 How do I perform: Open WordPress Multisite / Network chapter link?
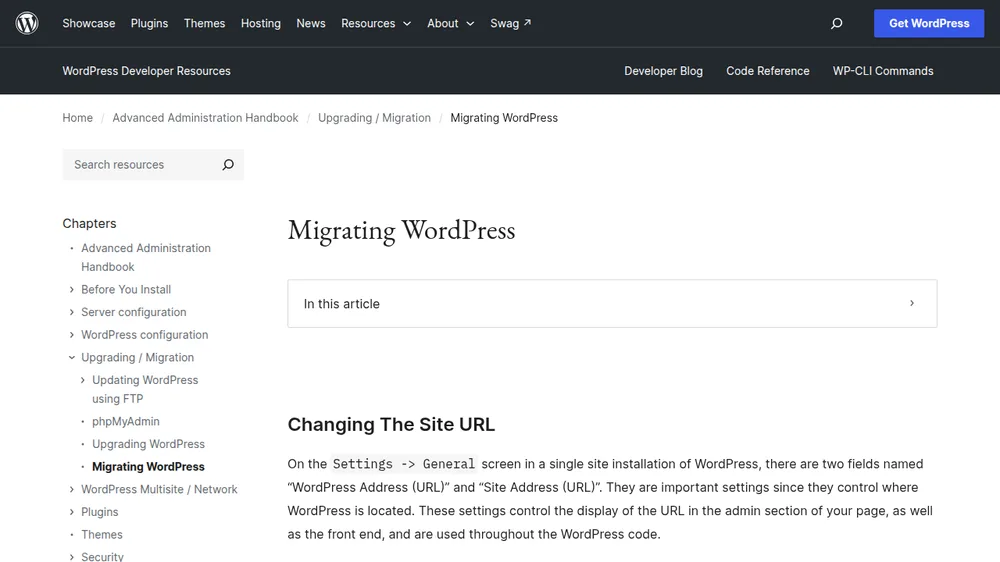(x=159, y=489)
